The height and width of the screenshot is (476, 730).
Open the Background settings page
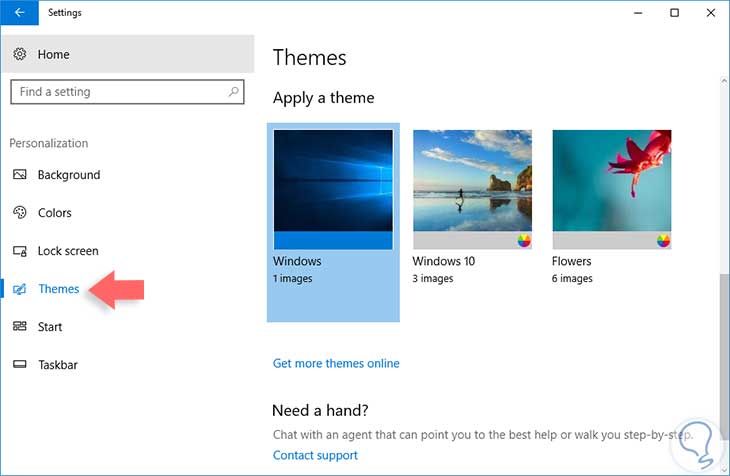[69, 175]
